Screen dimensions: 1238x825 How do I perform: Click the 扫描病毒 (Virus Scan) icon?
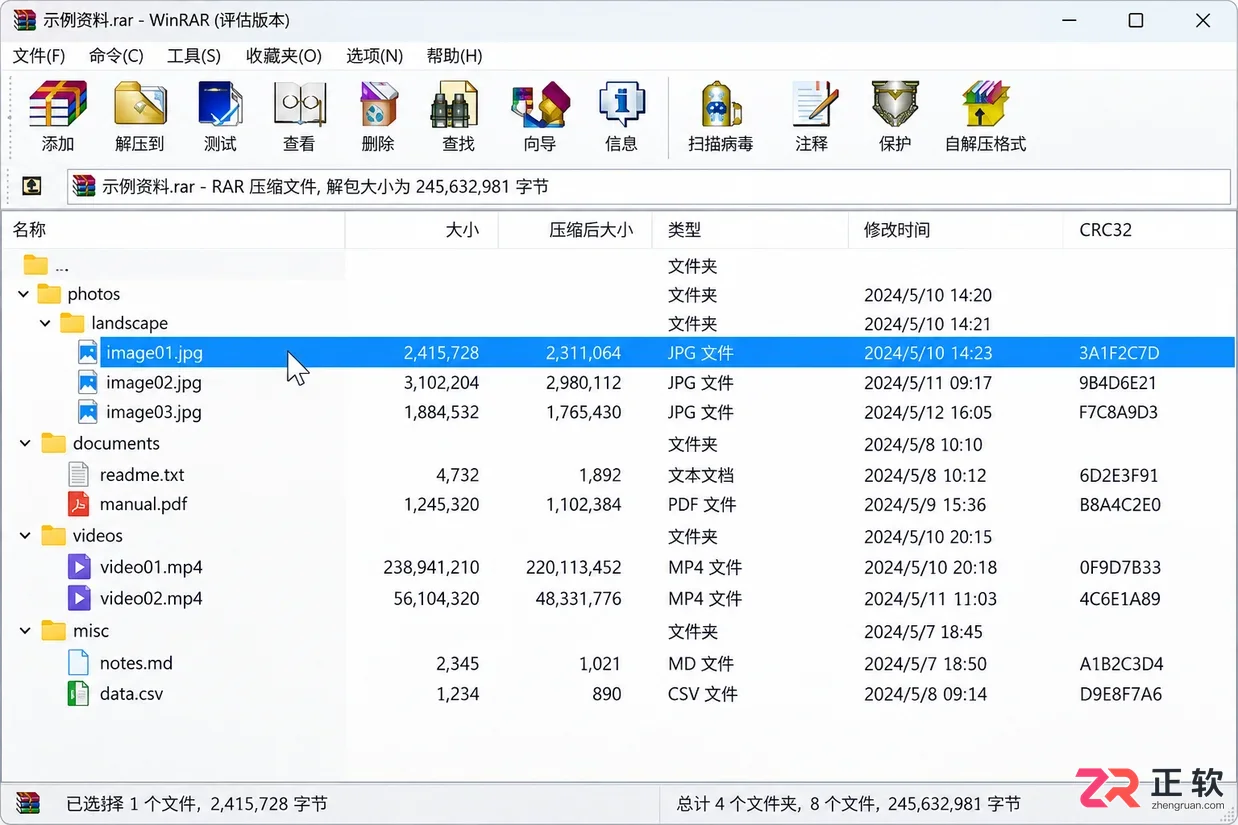[x=720, y=105]
